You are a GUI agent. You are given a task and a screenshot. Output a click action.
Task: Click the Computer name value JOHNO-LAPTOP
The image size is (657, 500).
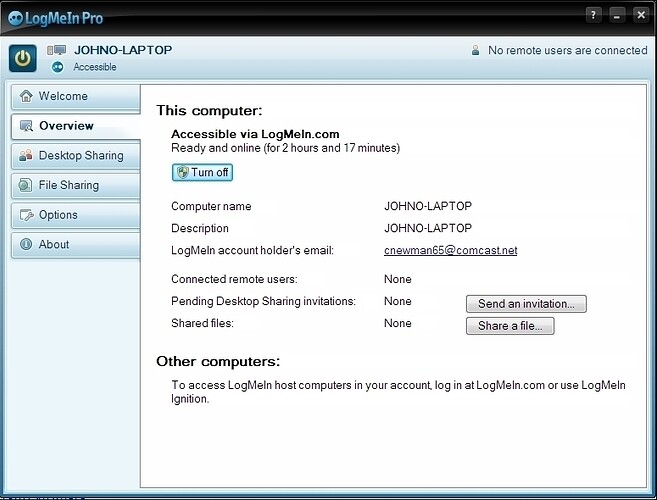[x=428, y=206]
